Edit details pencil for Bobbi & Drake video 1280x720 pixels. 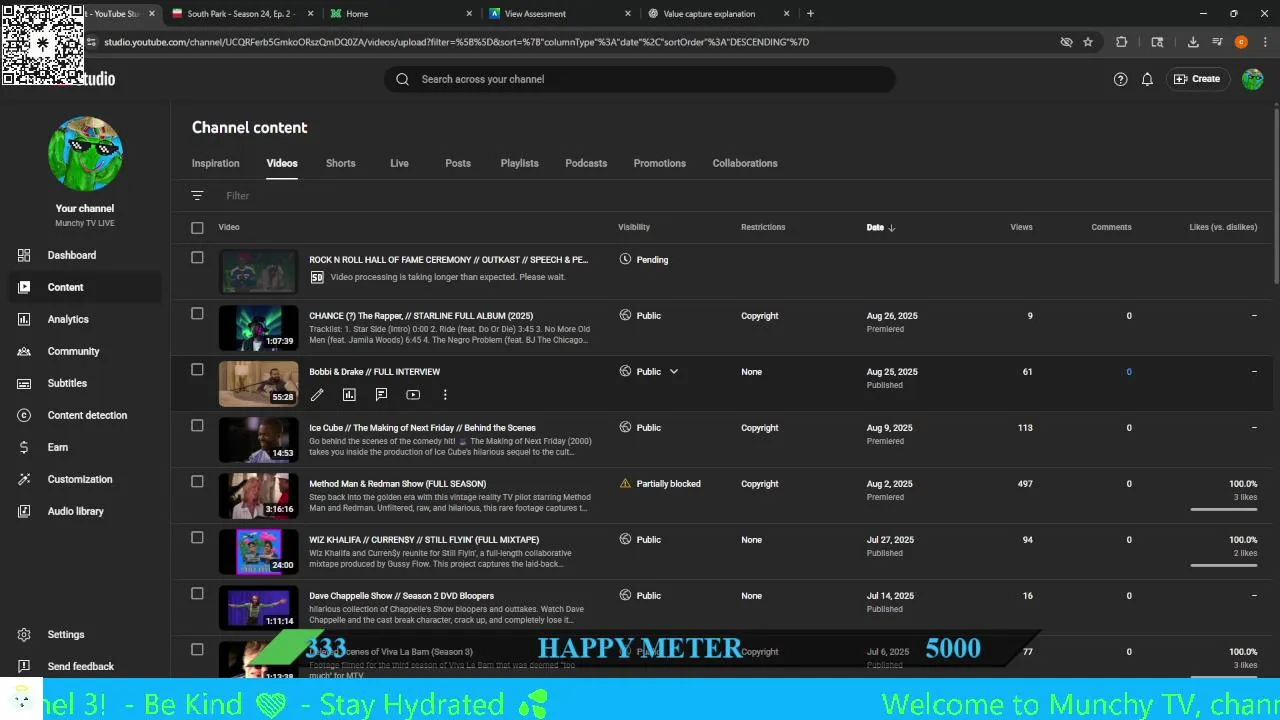point(317,395)
